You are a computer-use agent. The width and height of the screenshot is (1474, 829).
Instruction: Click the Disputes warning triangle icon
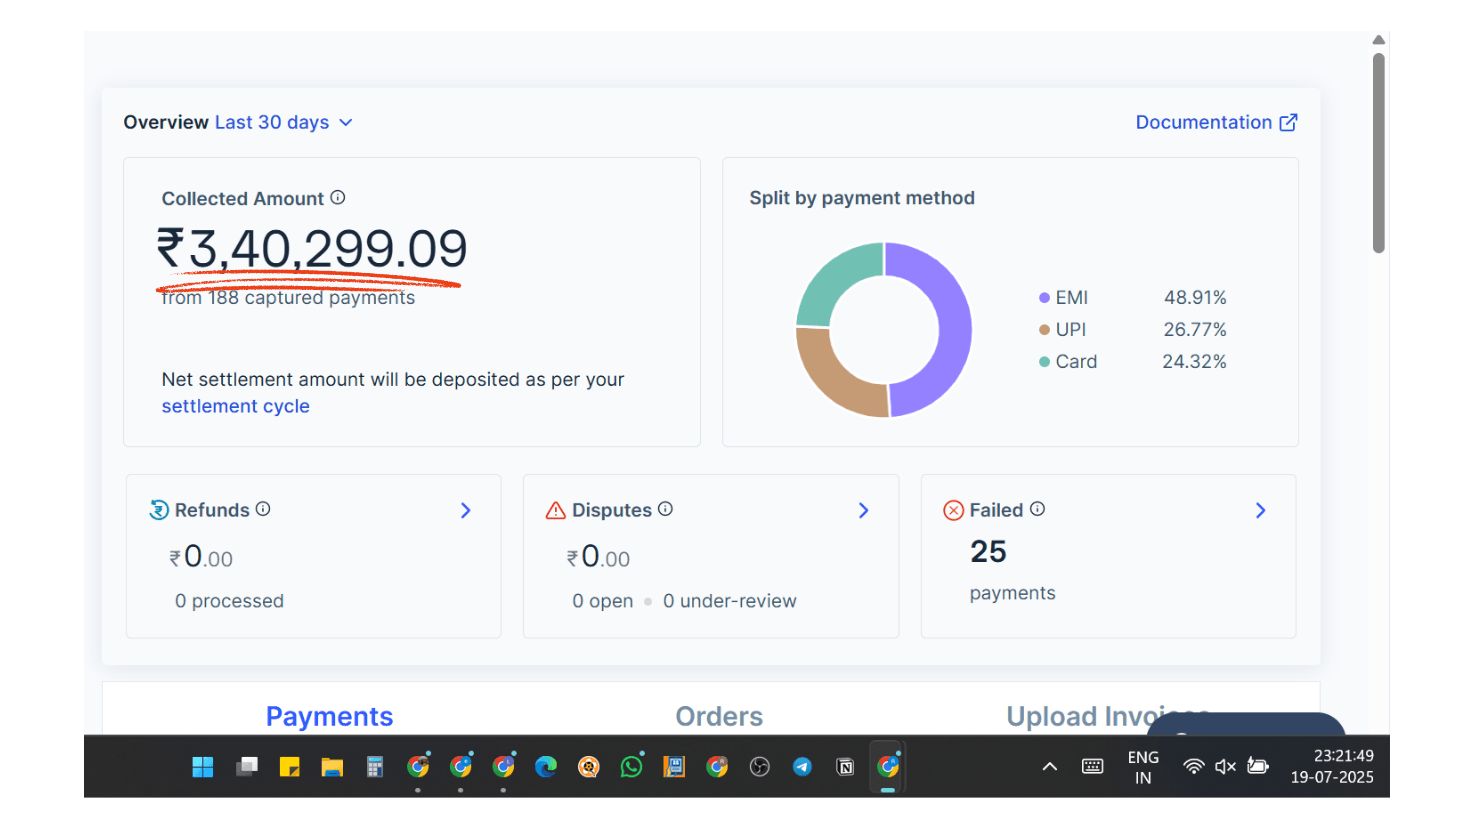(556, 511)
